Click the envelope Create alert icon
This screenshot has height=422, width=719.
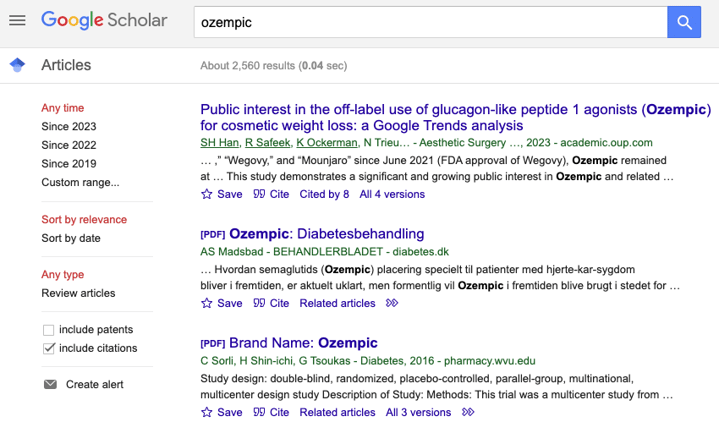50,385
